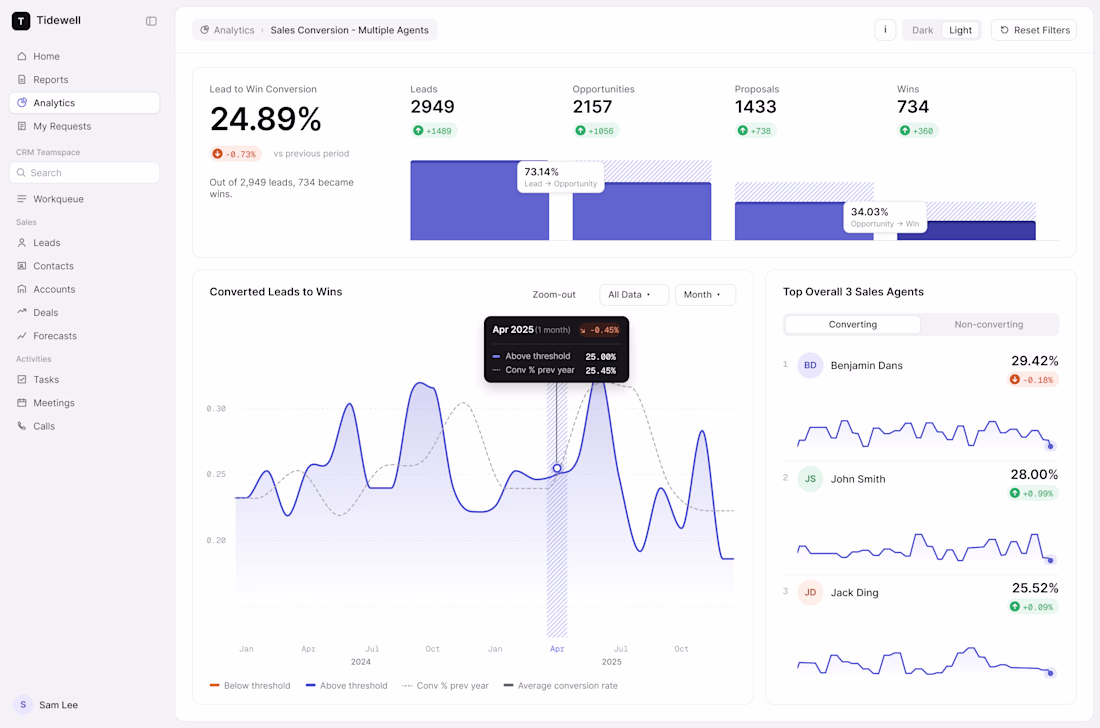The height and width of the screenshot is (728, 1100).
Task: Select the Workqueue list icon
Action: 22,199
